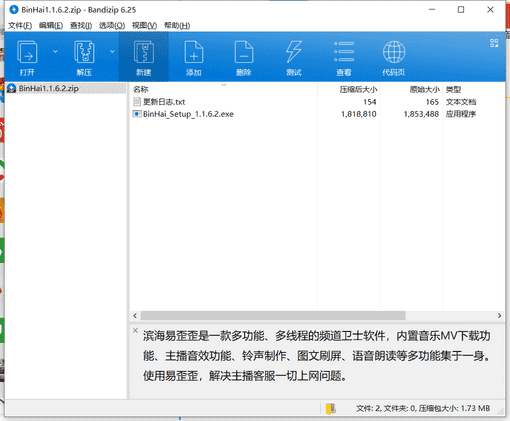This screenshot has height=421, width=510.
Task: Click the 测试 (Test archive) lightning icon
Action: (294, 57)
